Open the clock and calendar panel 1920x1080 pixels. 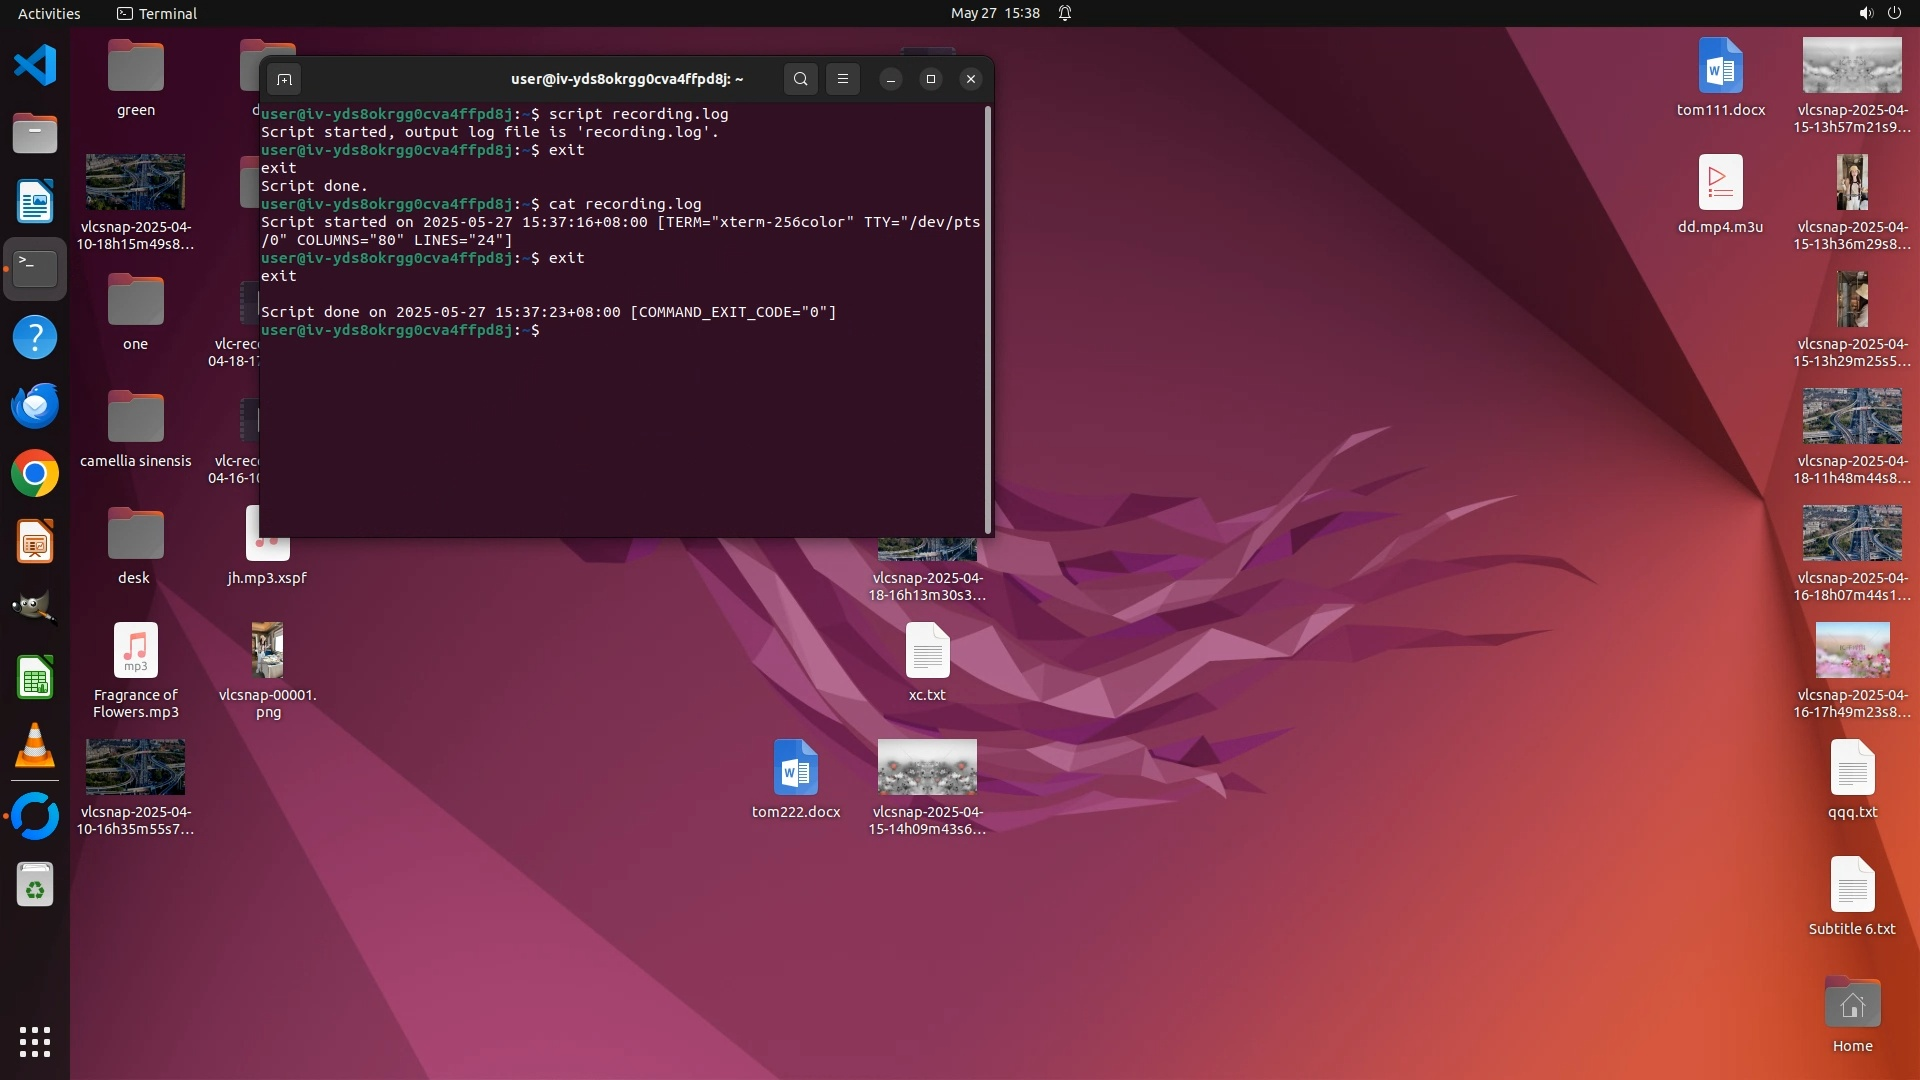coord(994,13)
